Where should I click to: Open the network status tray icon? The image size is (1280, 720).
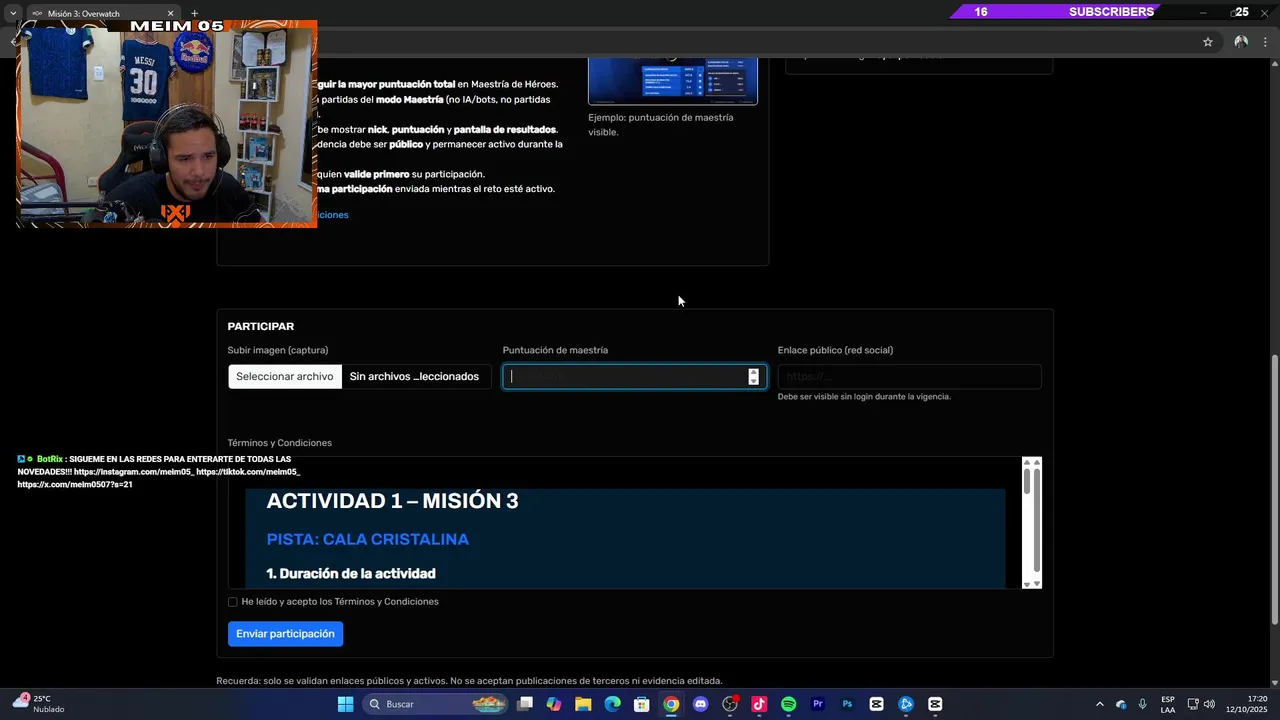point(1193,704)
